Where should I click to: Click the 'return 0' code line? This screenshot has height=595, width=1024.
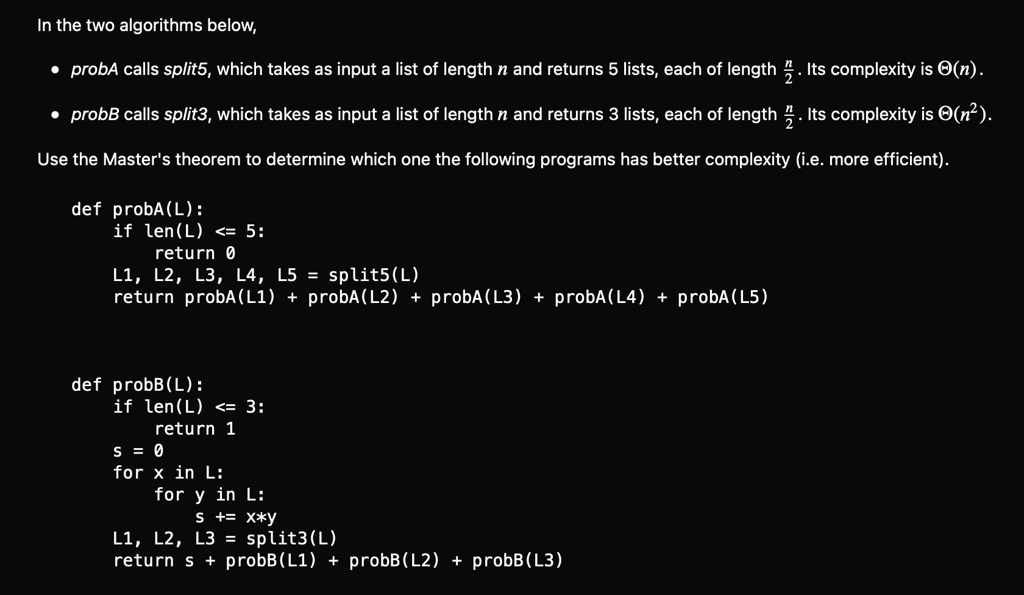(195, 253)
